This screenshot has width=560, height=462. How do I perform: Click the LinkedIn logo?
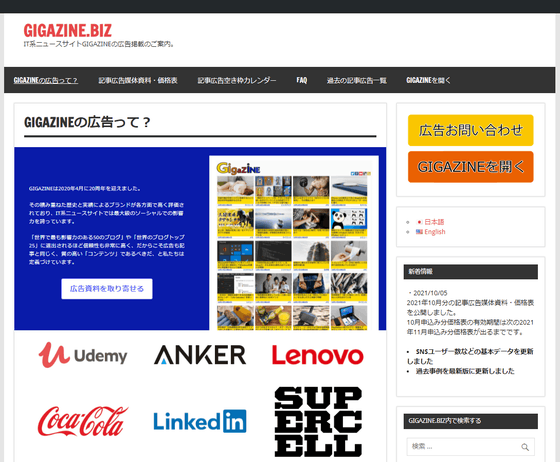(x=200, y=421)
